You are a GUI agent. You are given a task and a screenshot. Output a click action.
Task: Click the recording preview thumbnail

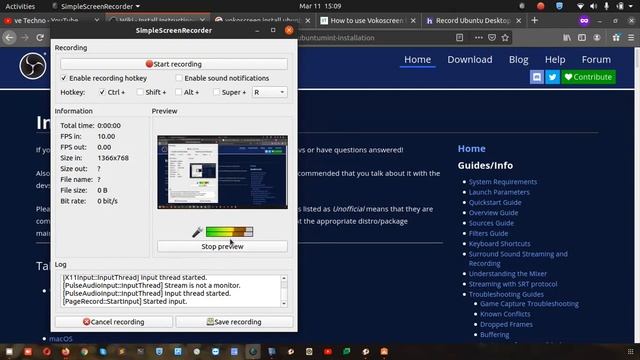click(x=222, y=172)
